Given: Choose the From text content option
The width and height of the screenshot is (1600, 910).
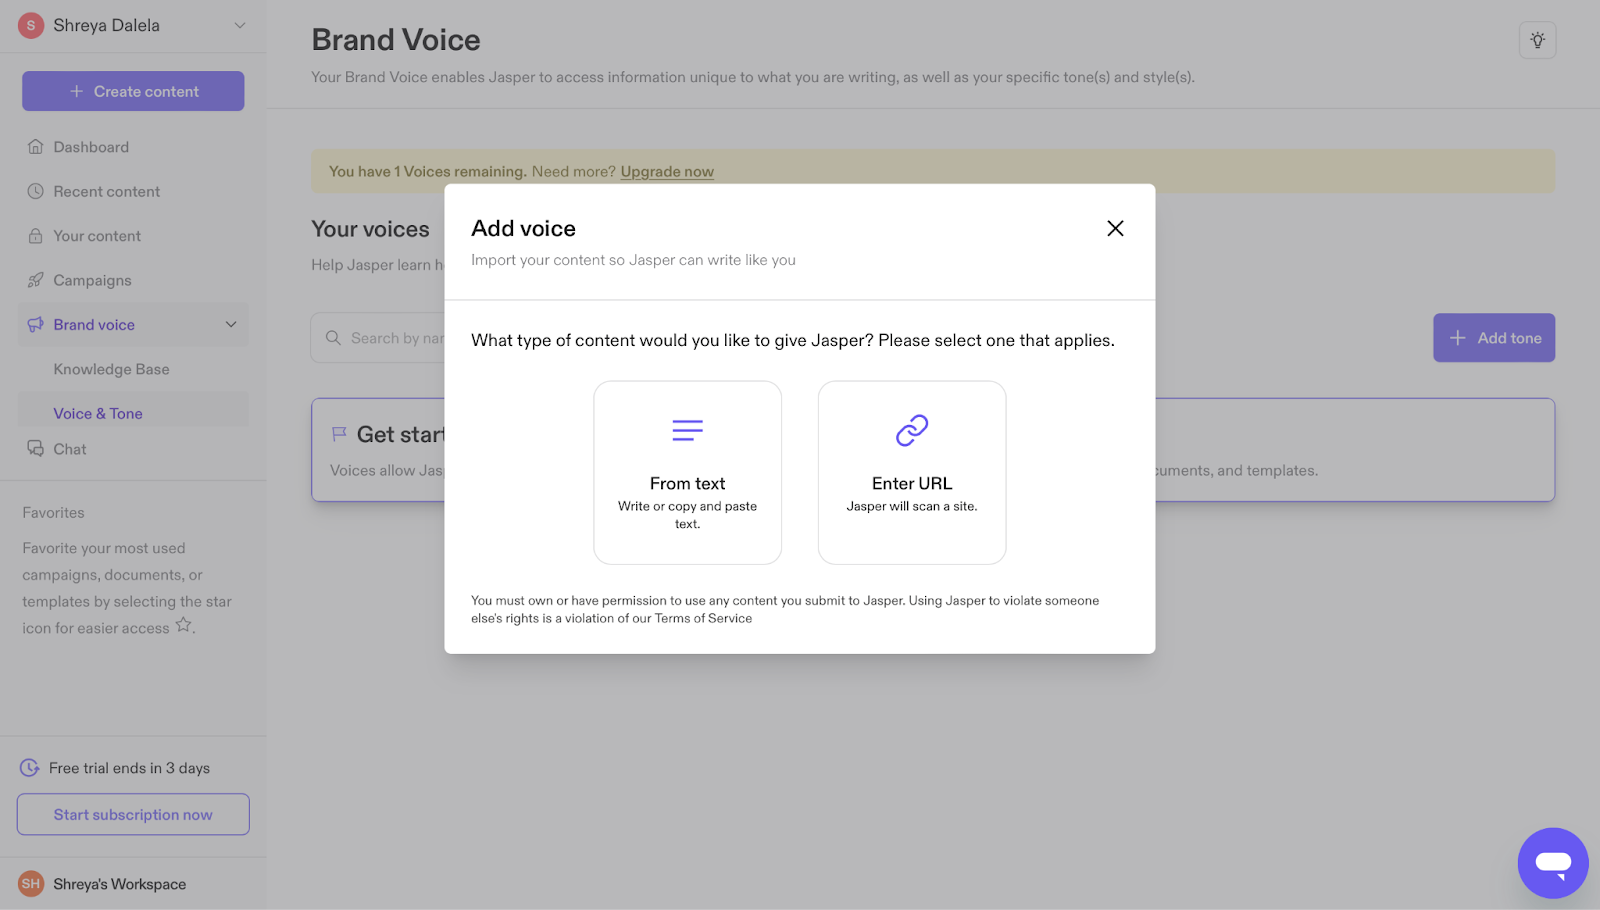Looking at the screenshot, I should point(687,472).
